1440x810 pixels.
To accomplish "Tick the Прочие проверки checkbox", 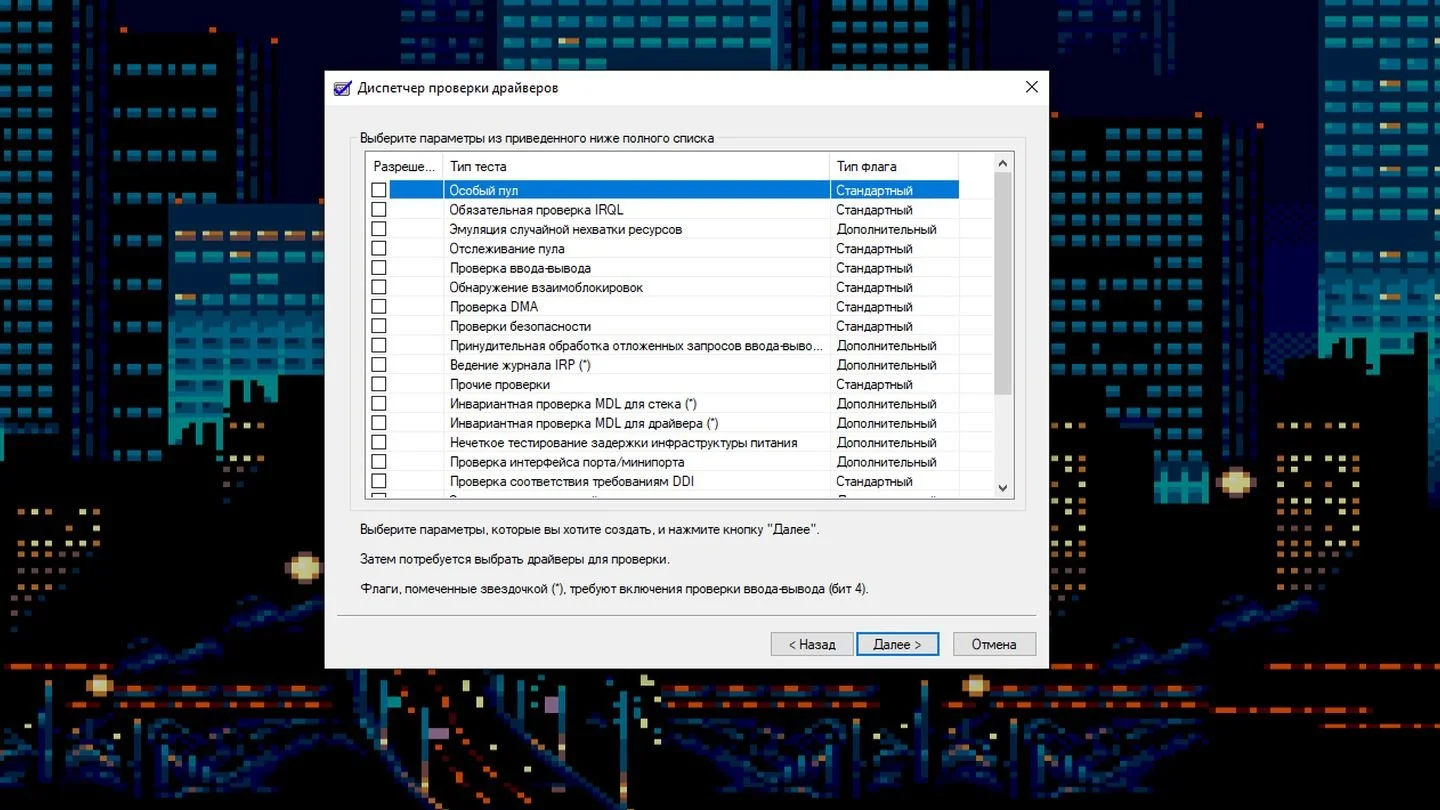I will 378,384.
